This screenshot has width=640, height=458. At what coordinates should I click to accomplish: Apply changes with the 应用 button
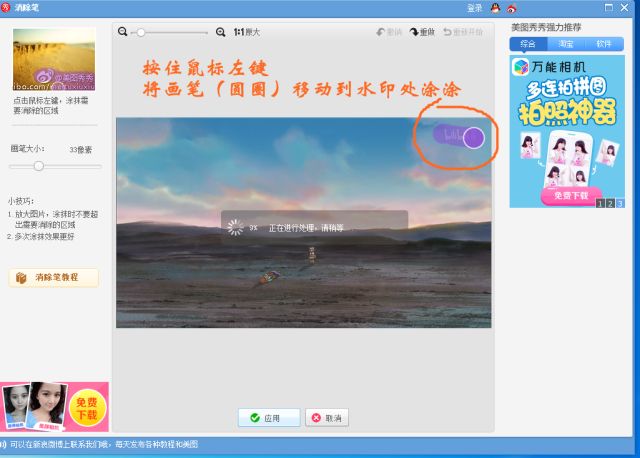269,418
